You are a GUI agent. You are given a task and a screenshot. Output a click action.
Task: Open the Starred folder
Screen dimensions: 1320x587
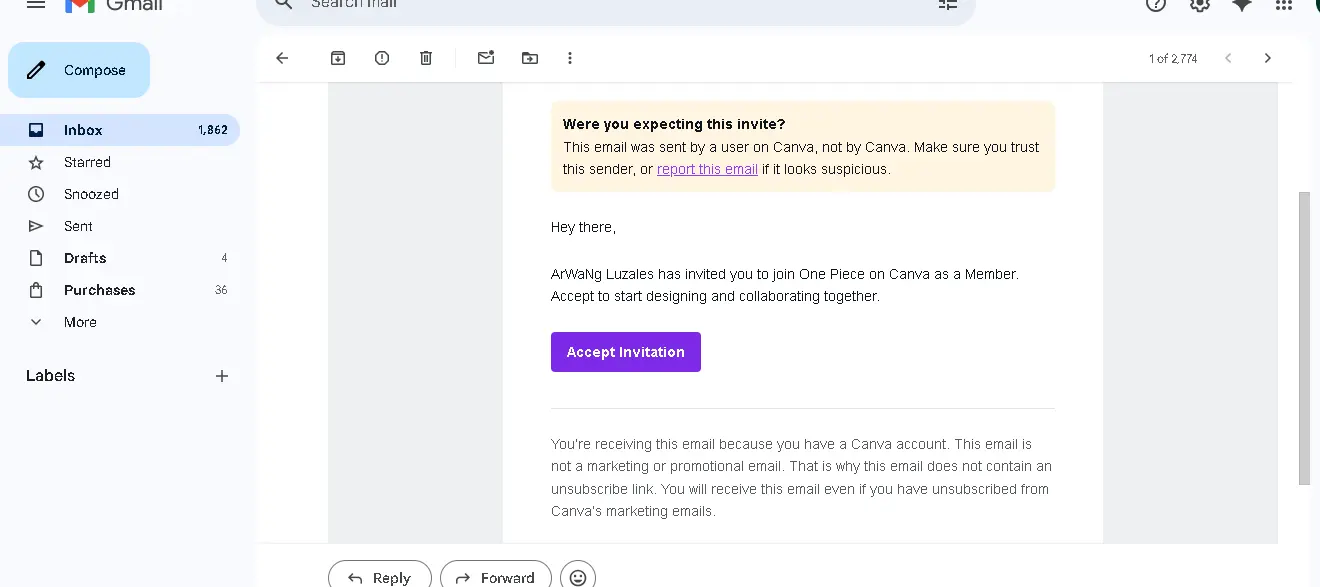[120, 162]
